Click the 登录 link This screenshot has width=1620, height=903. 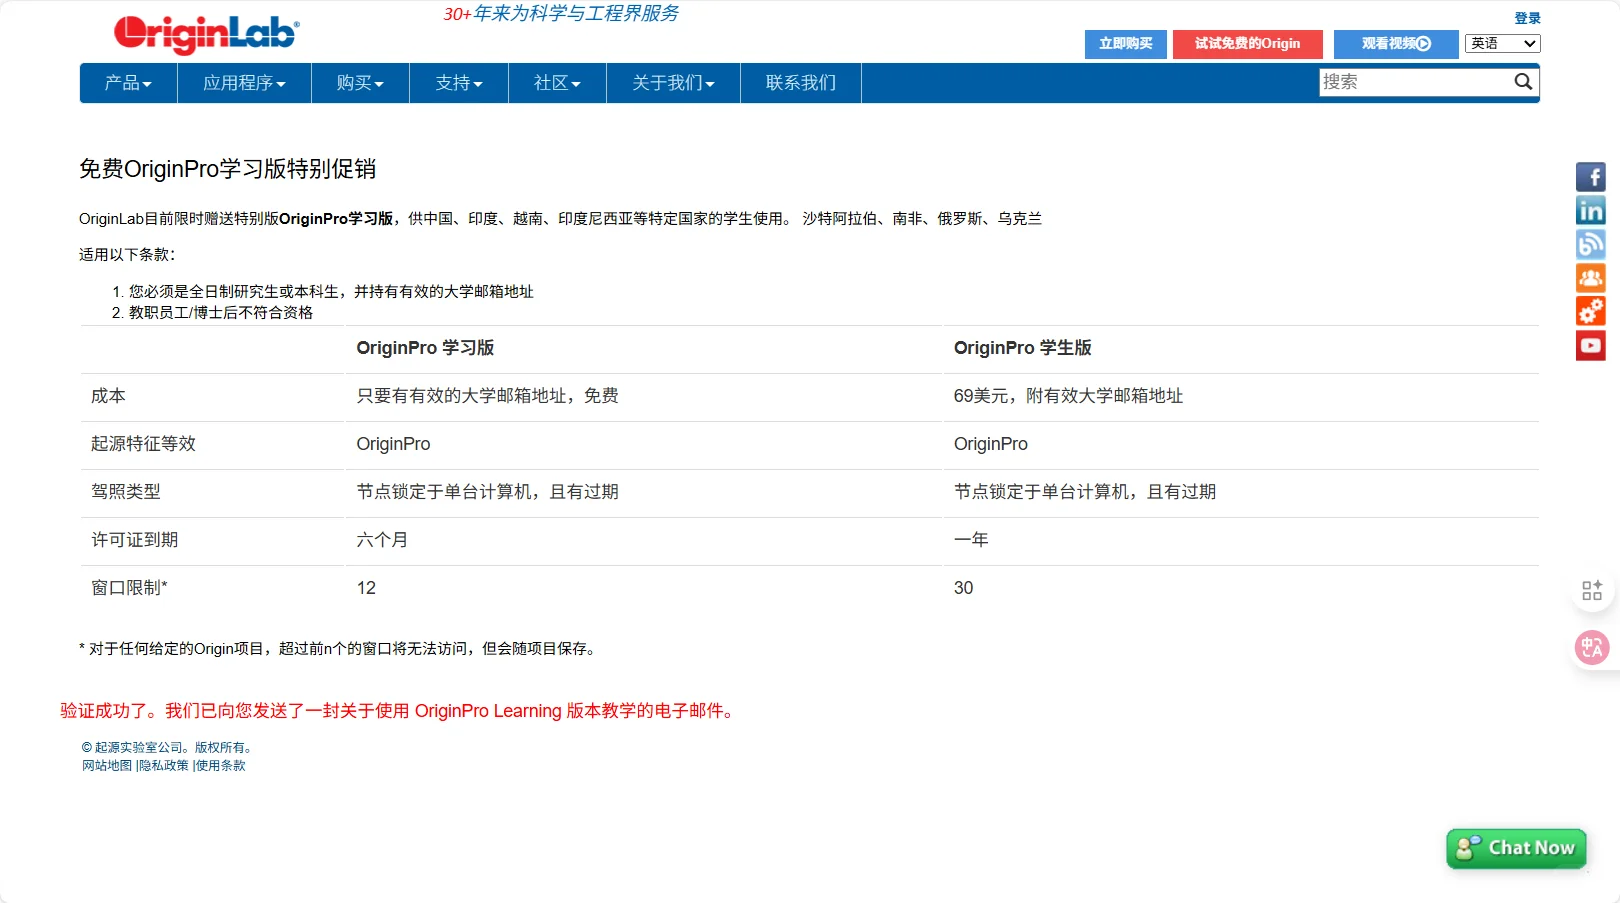click(x=1527, y=17)
